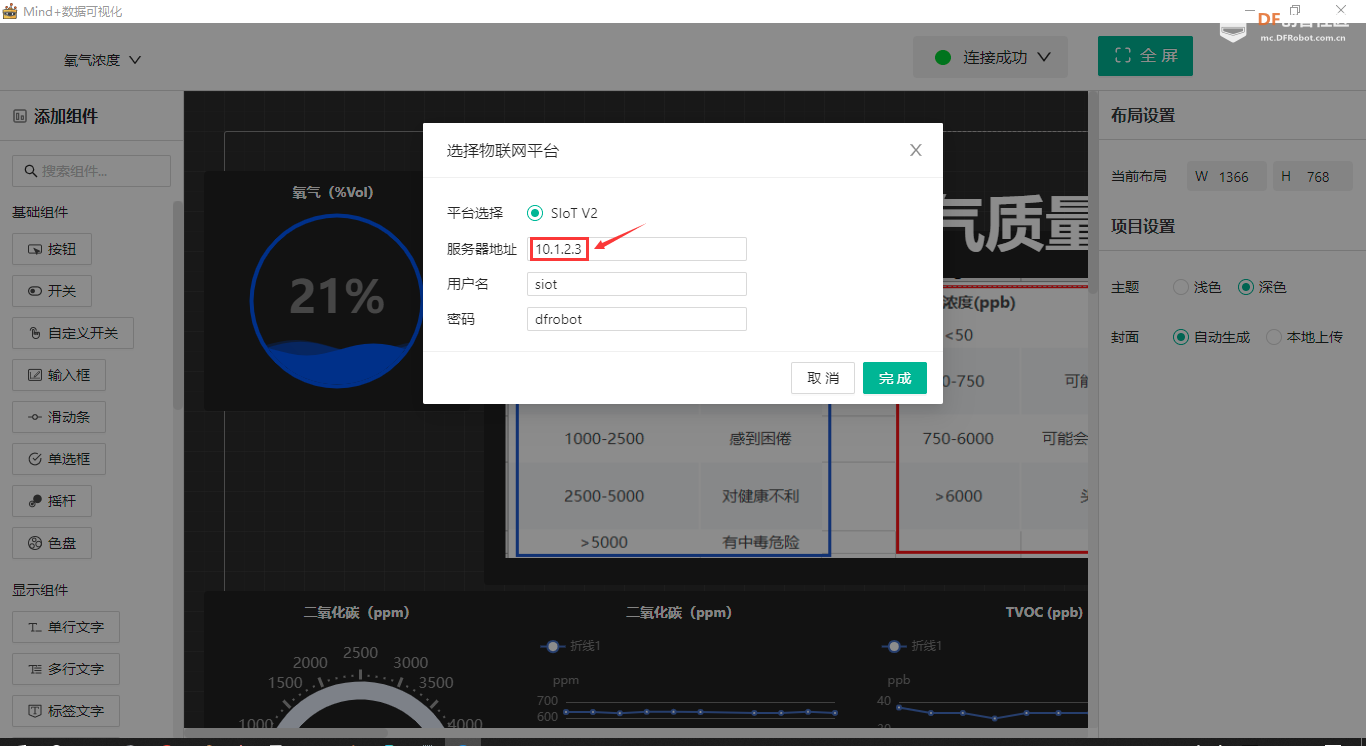Image resolution: width=1366 pixels, height=746 pixels.
Task: Click the 基础组件 section label
Action: coord(40,212)
